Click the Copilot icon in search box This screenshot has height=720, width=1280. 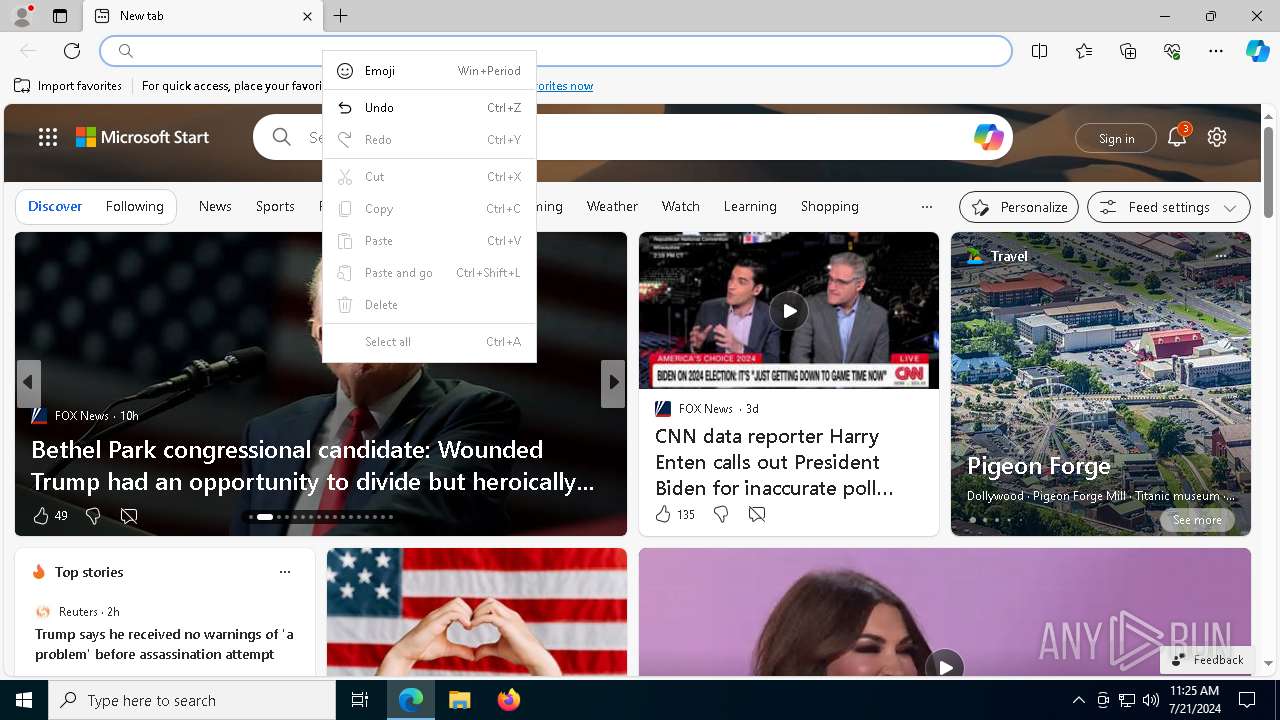[988, 137]
